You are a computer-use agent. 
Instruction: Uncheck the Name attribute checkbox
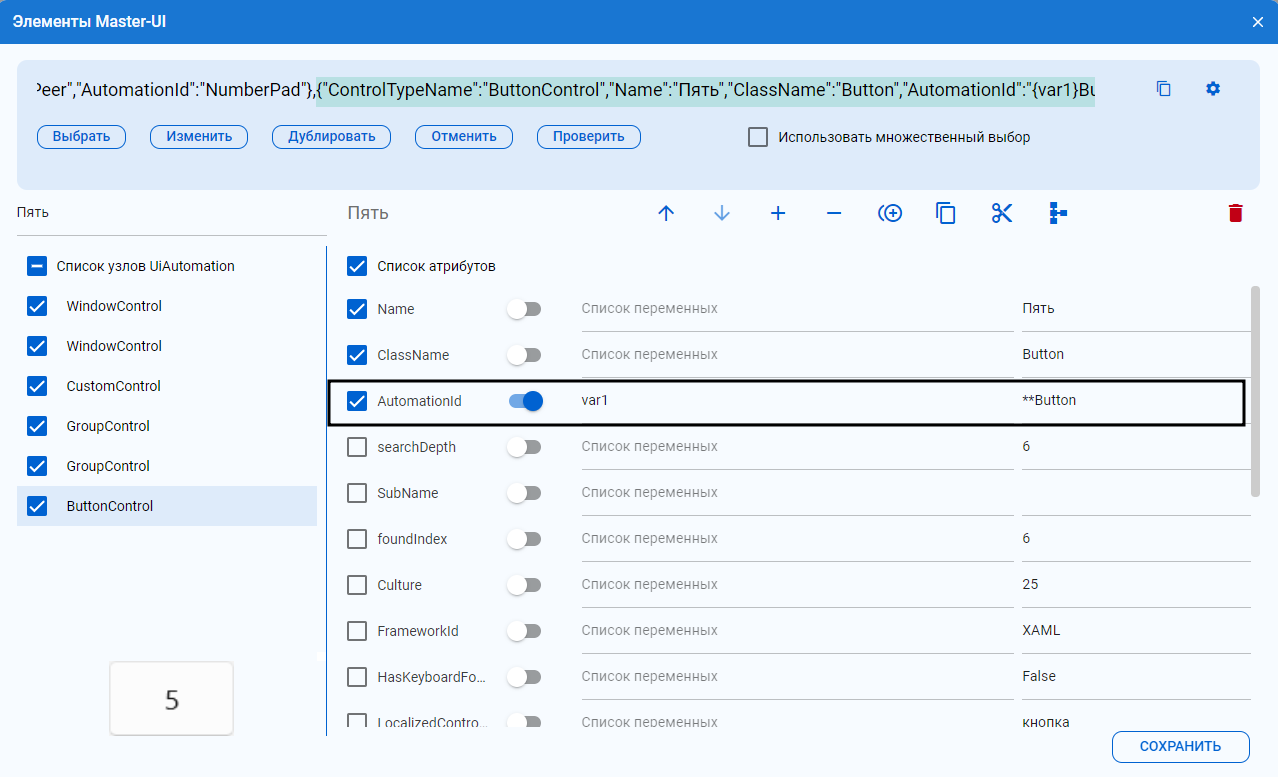357,309
